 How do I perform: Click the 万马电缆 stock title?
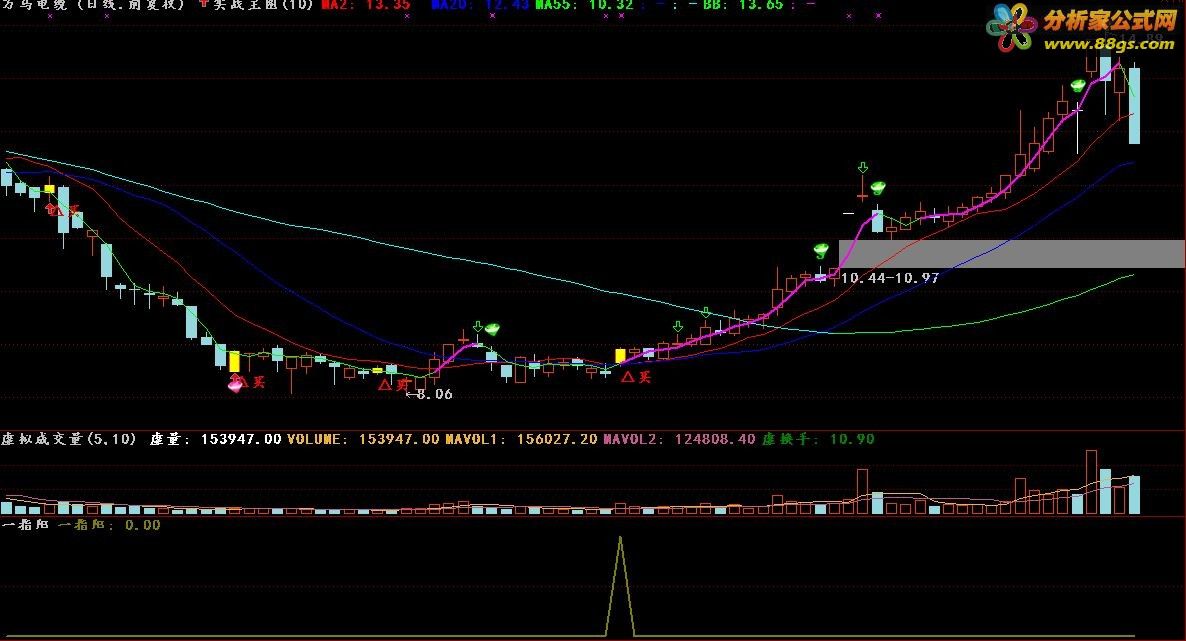click(33, 5)
